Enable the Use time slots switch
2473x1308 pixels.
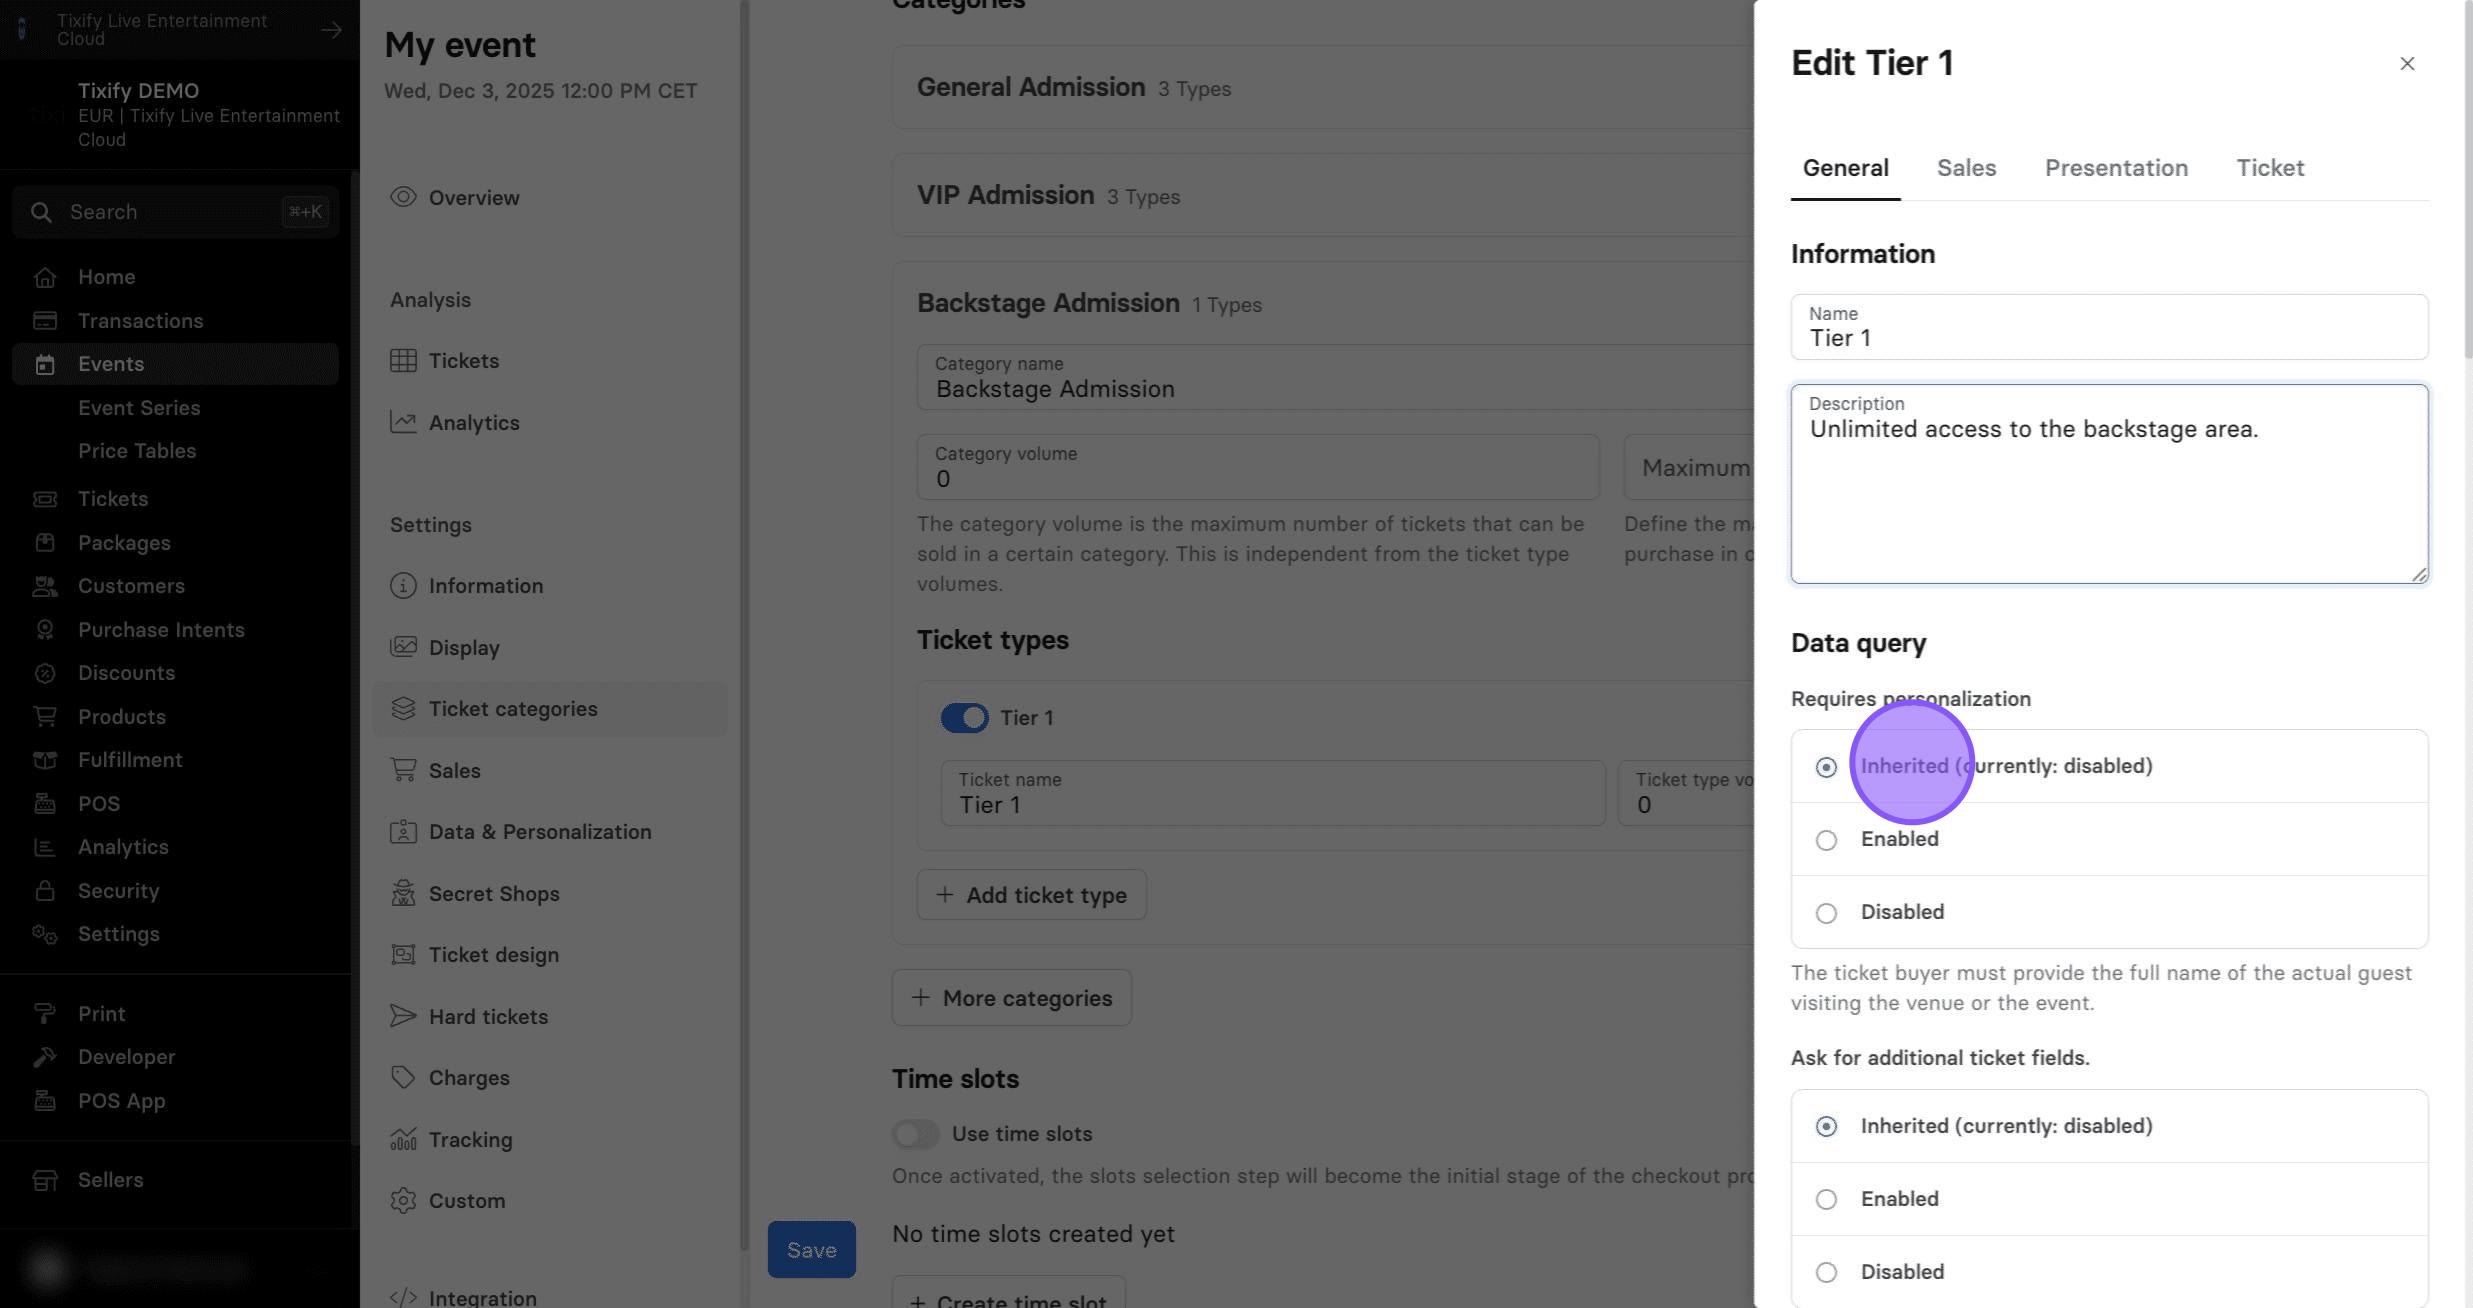click(x=916, y=1134)
